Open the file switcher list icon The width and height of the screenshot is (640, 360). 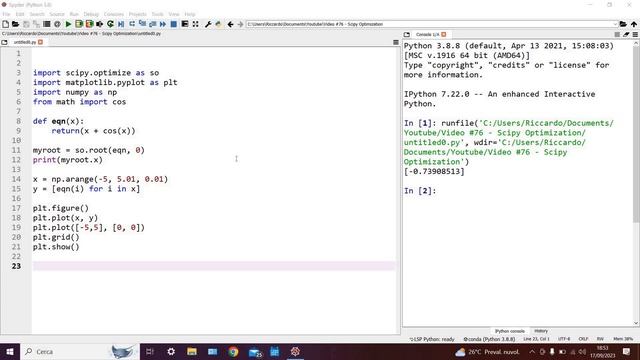coord(47,24)
